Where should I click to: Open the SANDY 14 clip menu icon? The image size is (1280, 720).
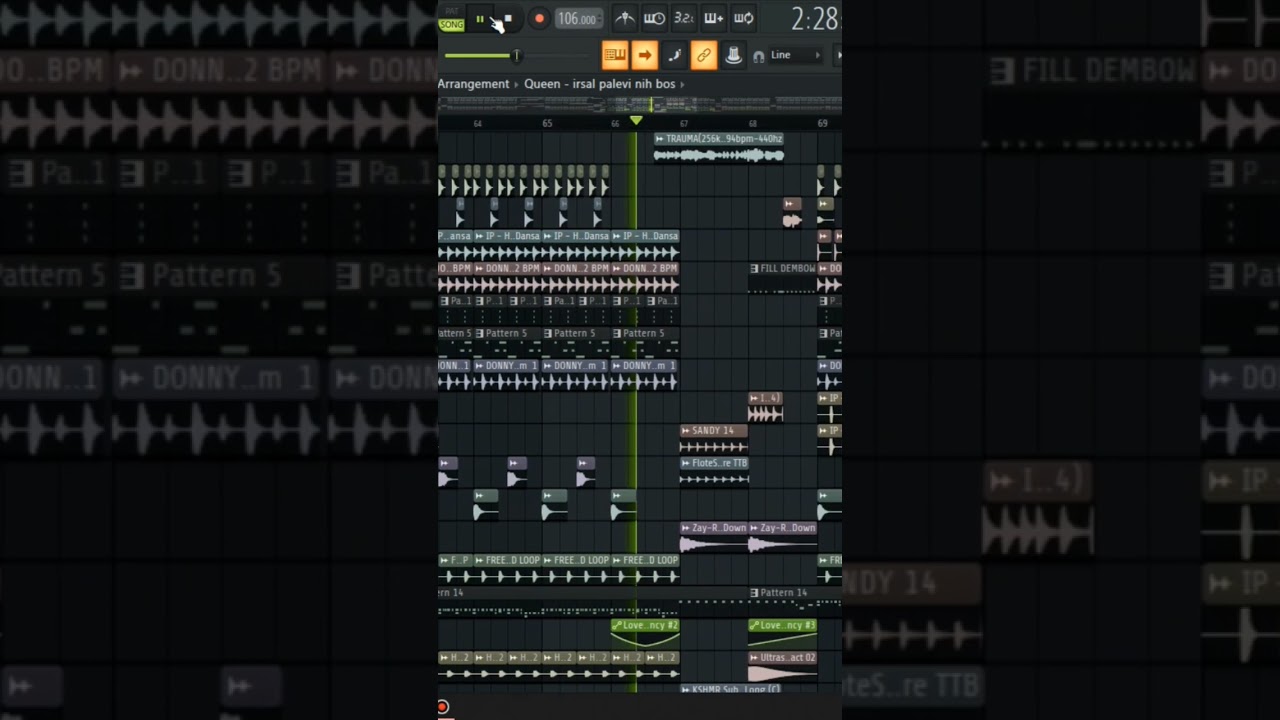[x=686, y=431]
